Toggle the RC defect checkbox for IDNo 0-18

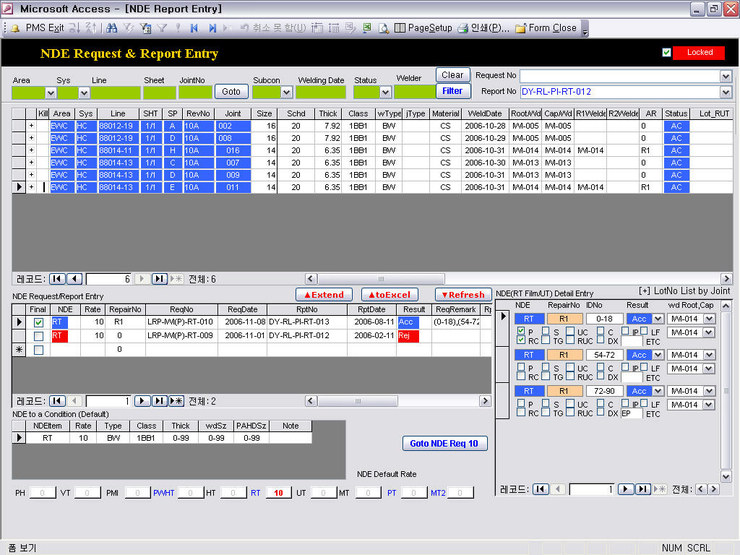[x=521, y=339]
